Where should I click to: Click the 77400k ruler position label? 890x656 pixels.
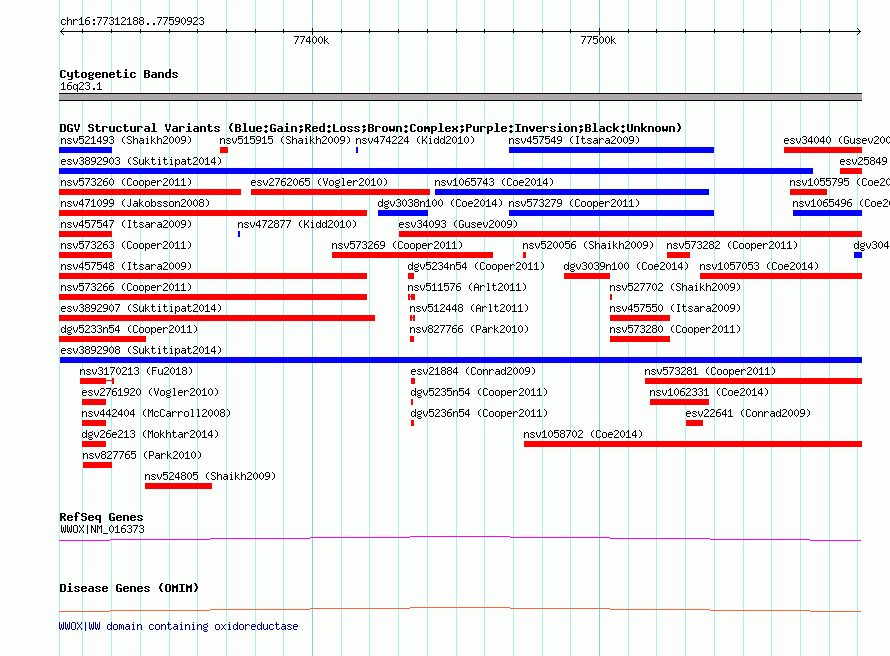311,40
